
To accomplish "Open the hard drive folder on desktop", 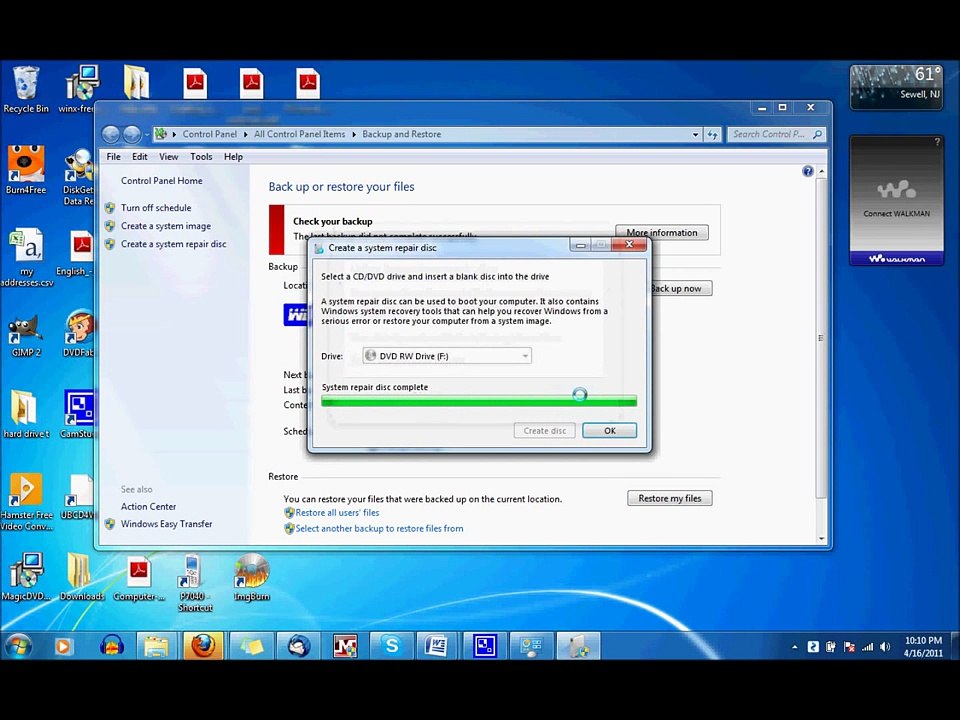I will (x=26, y=414).
